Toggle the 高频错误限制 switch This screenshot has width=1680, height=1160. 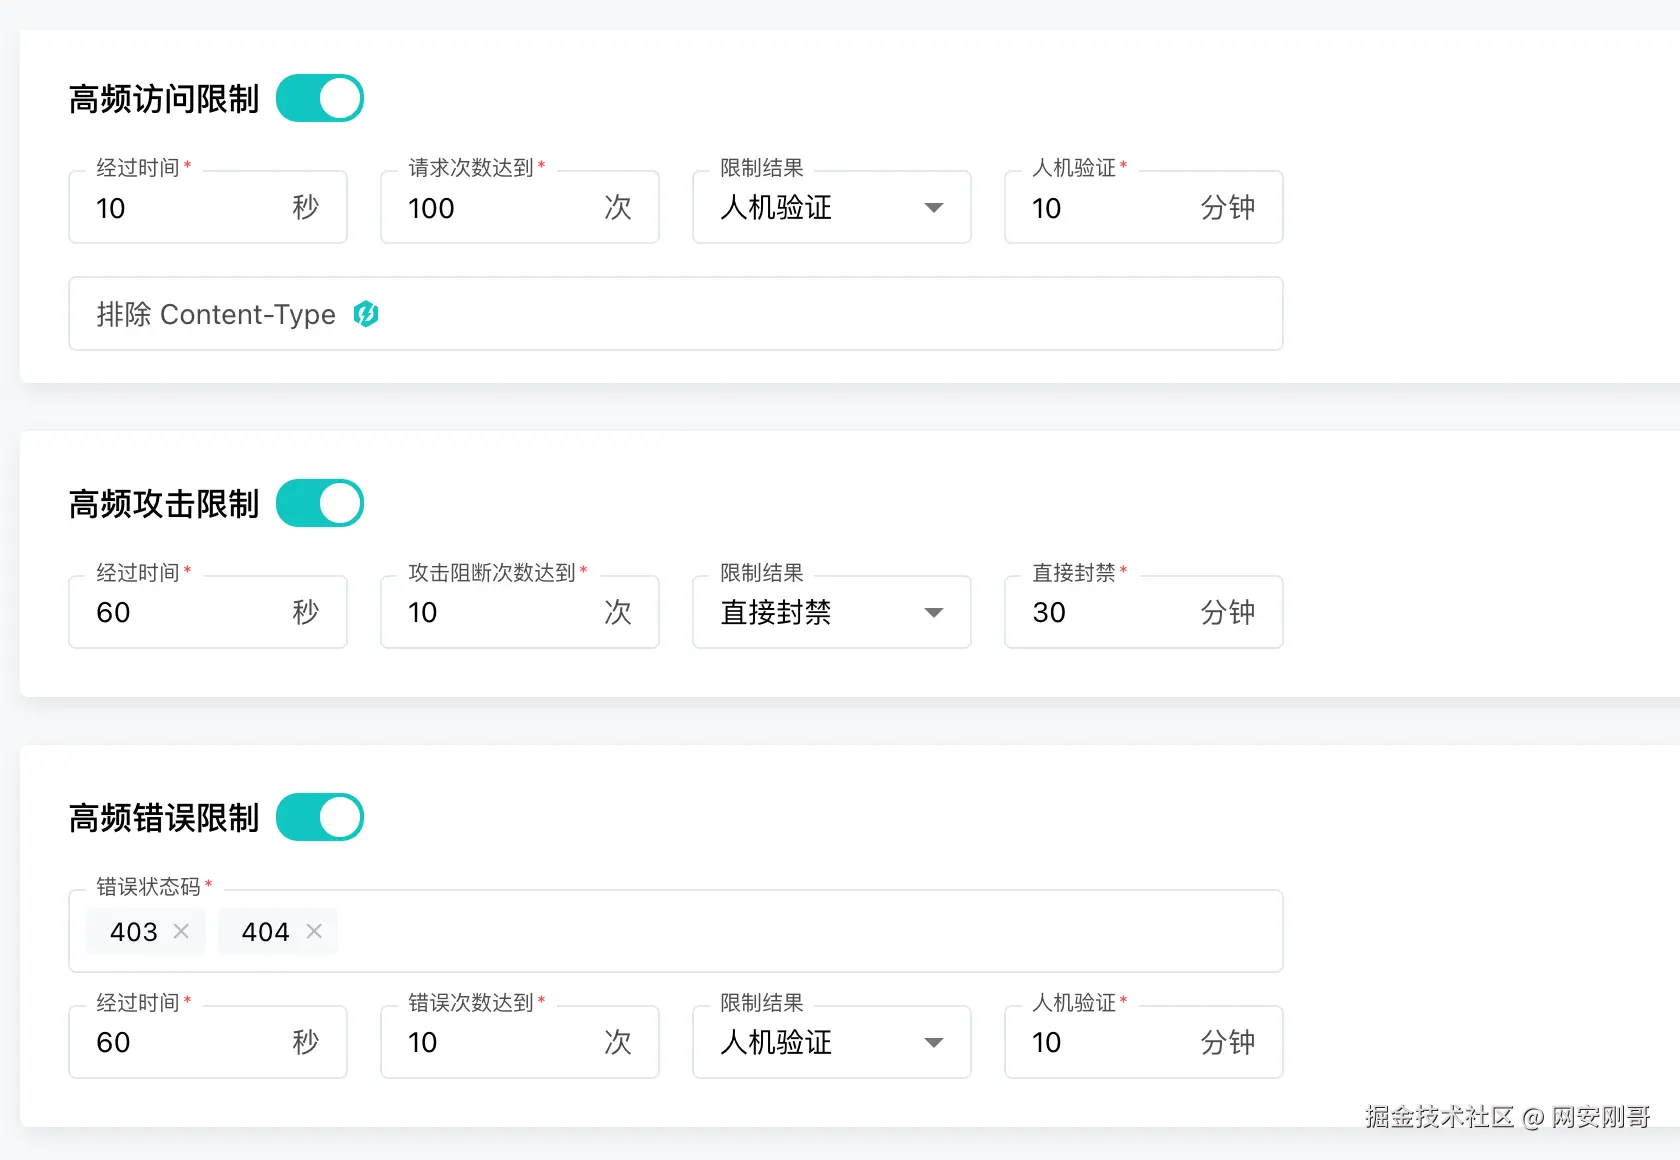click(x=320, y=817)
